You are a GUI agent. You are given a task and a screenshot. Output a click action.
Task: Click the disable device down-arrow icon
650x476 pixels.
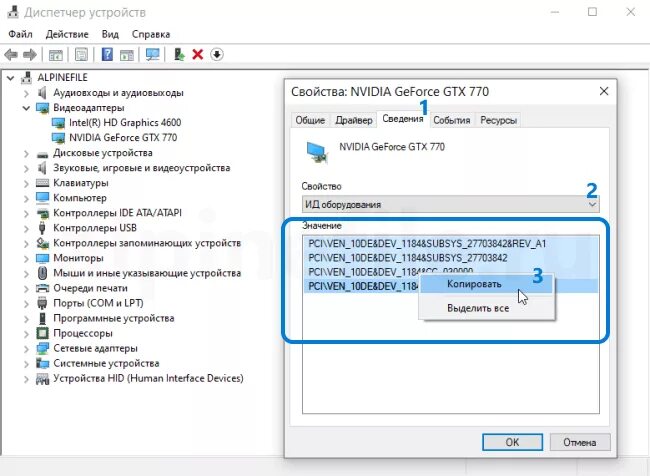[x=217, y=54]
